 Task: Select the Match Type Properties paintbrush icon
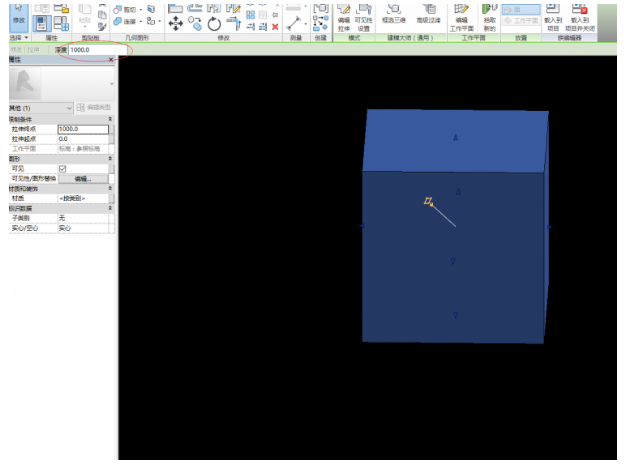pyautogui.click(x=102, y=26)
